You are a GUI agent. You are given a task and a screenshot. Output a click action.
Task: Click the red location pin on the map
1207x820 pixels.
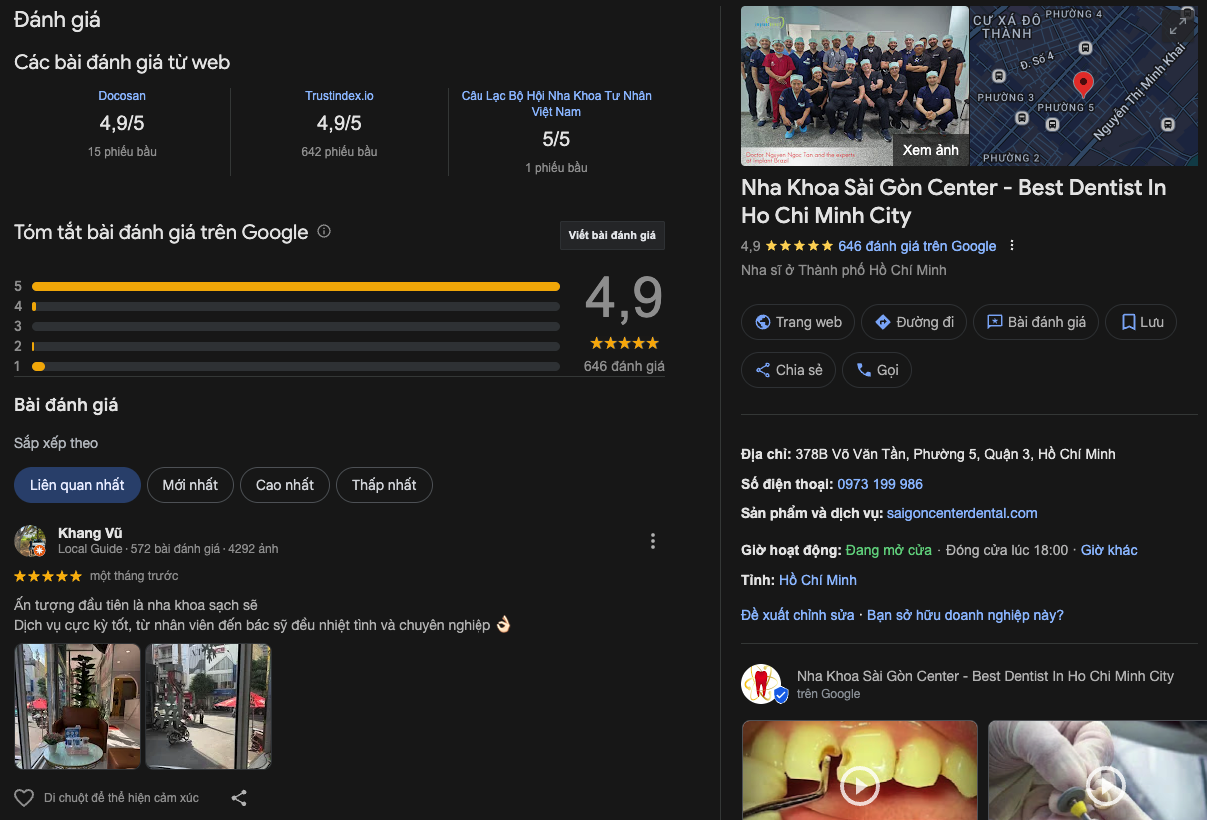click(1082, 83)
